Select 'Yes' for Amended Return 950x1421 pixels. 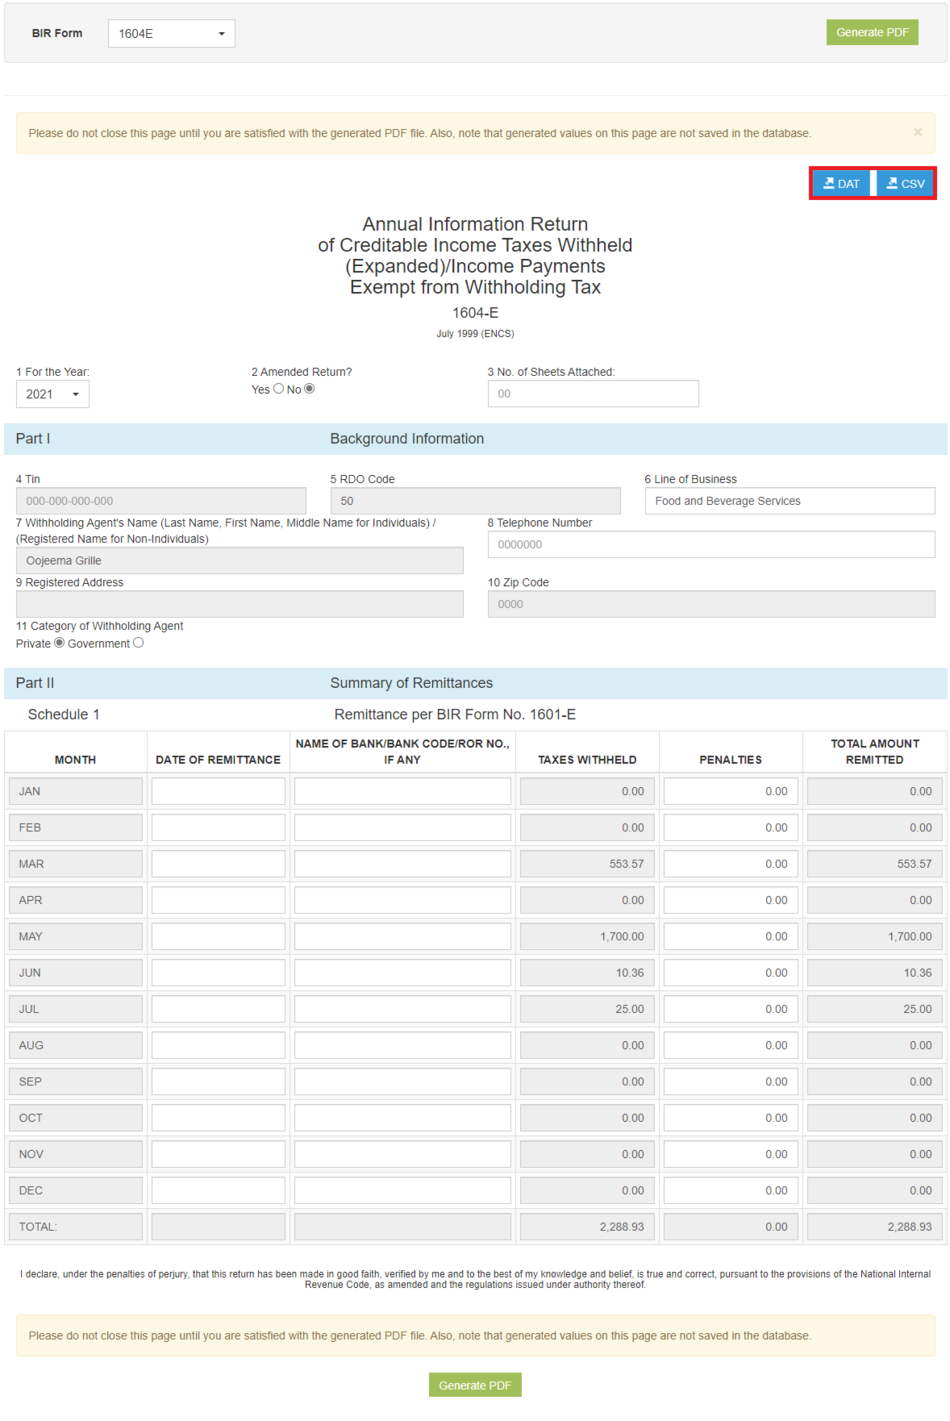coord(280,389)
